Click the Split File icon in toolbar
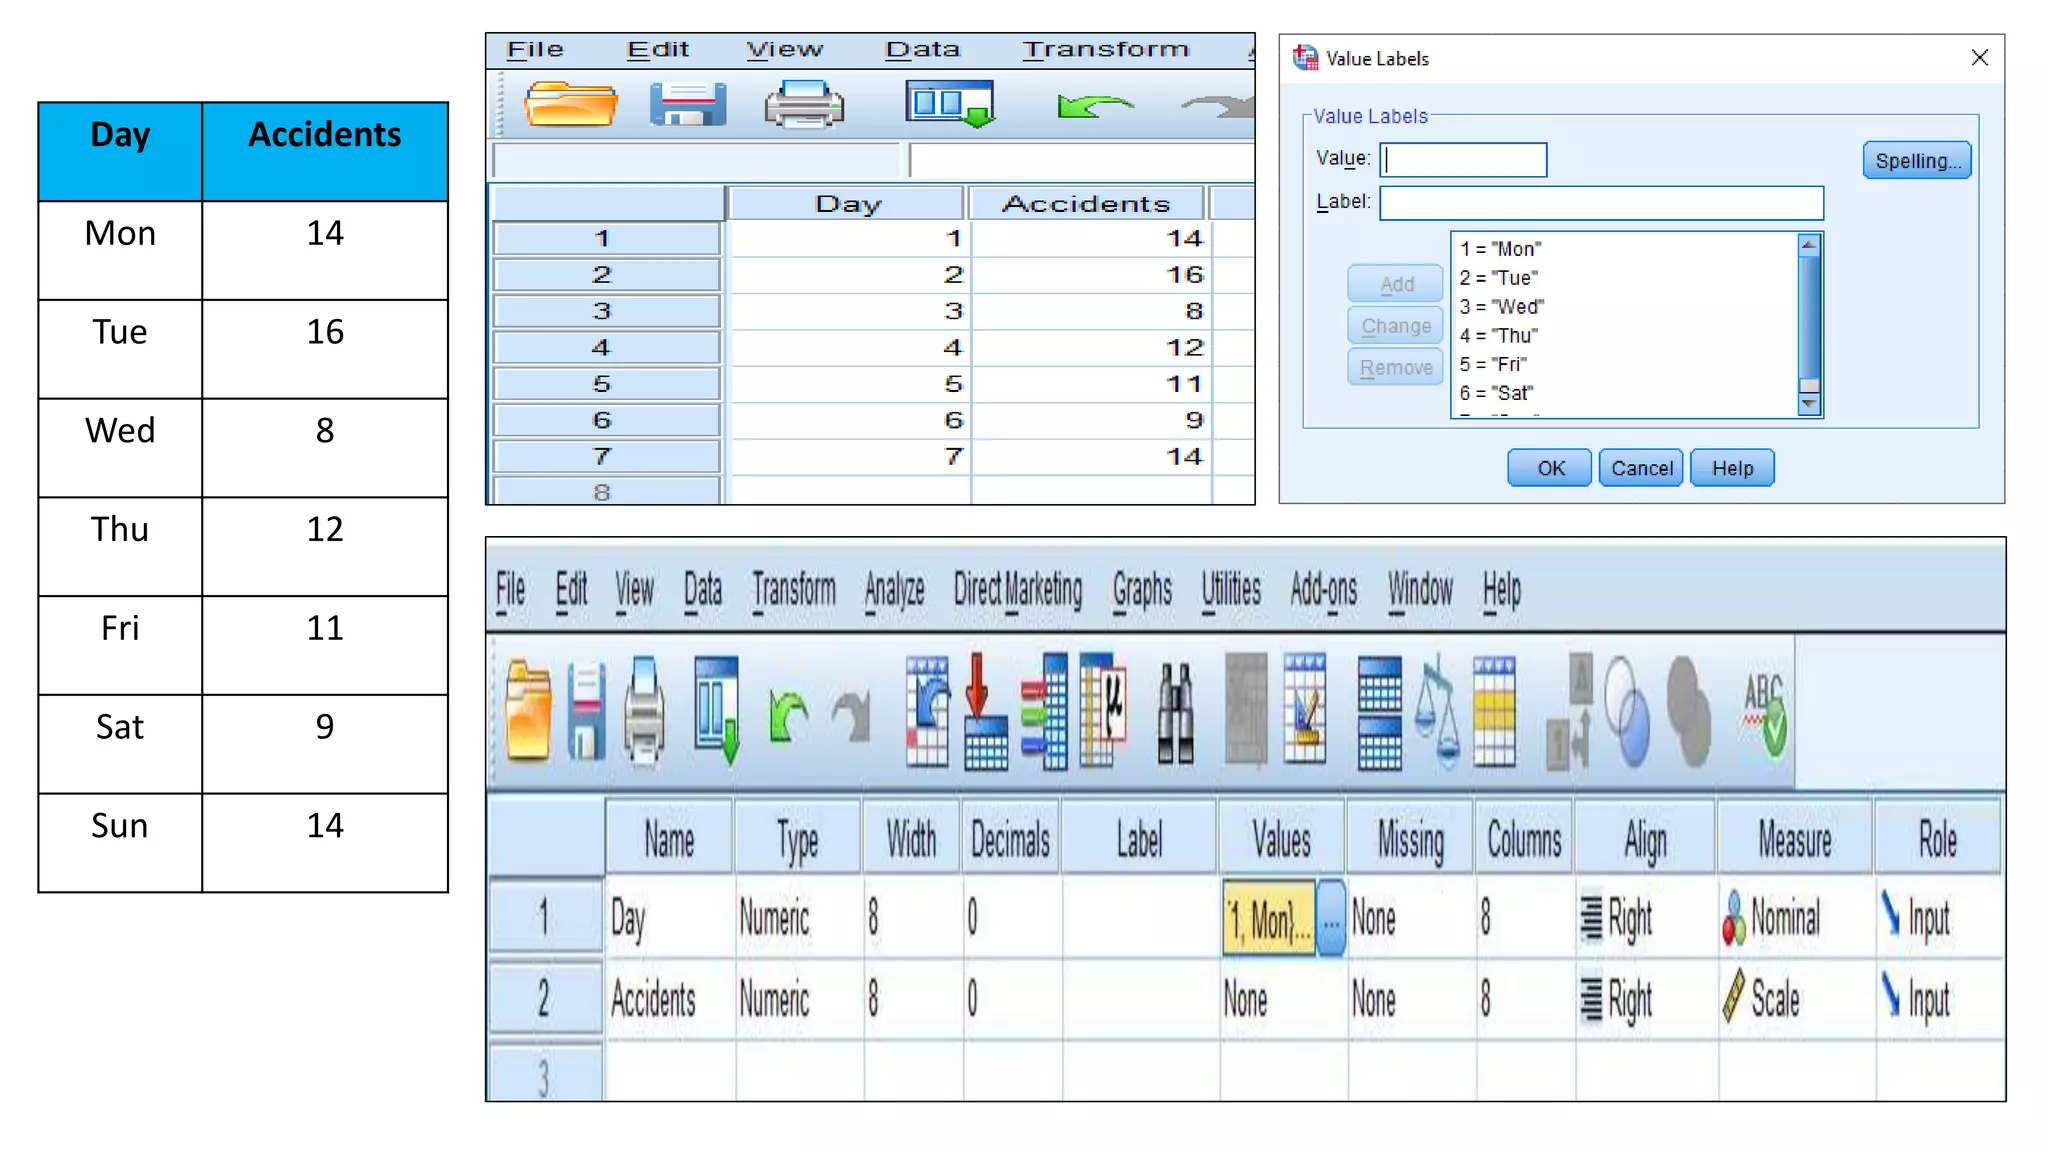Screen dimensions: 2048x1152 pyautogui.click(x=1379, y=713)
